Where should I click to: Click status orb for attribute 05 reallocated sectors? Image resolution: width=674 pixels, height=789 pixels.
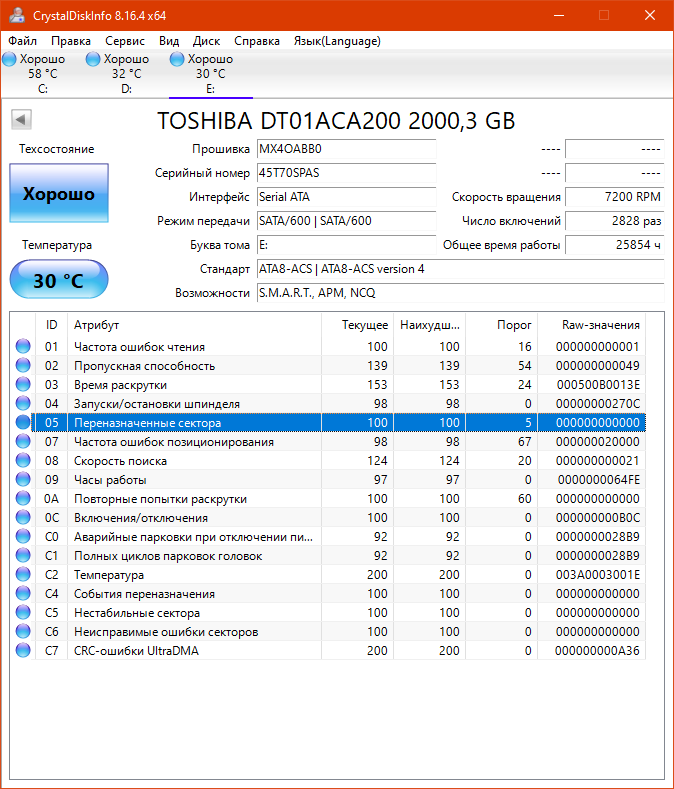coord(23,422)
